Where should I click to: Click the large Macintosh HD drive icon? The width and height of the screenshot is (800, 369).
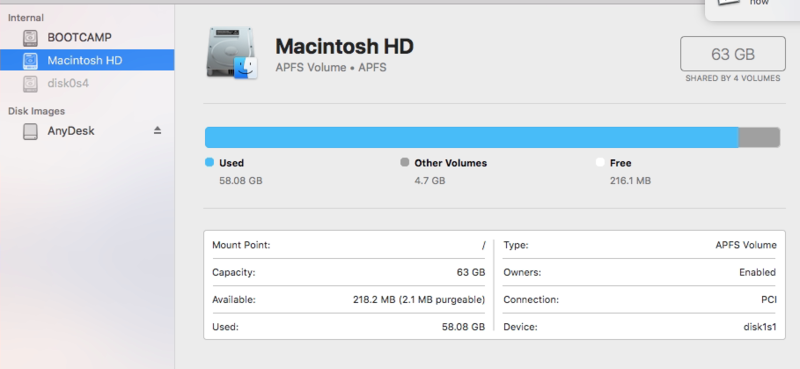232,53
